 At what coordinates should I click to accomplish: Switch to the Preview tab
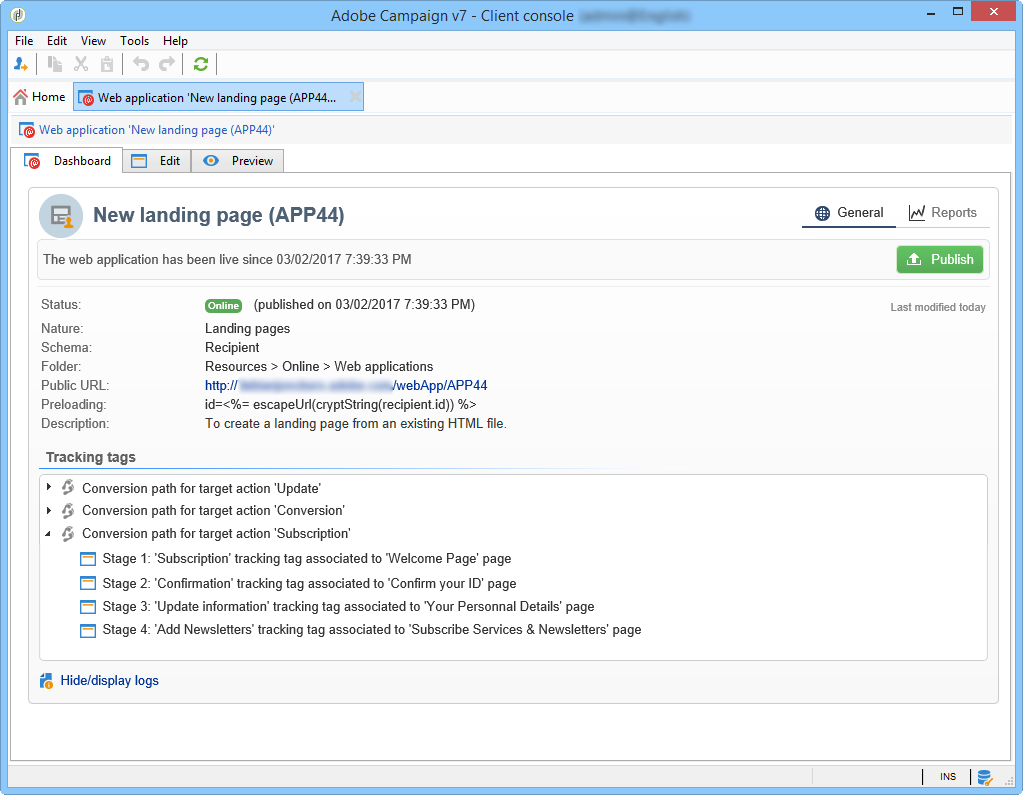[x=238, y=161]
